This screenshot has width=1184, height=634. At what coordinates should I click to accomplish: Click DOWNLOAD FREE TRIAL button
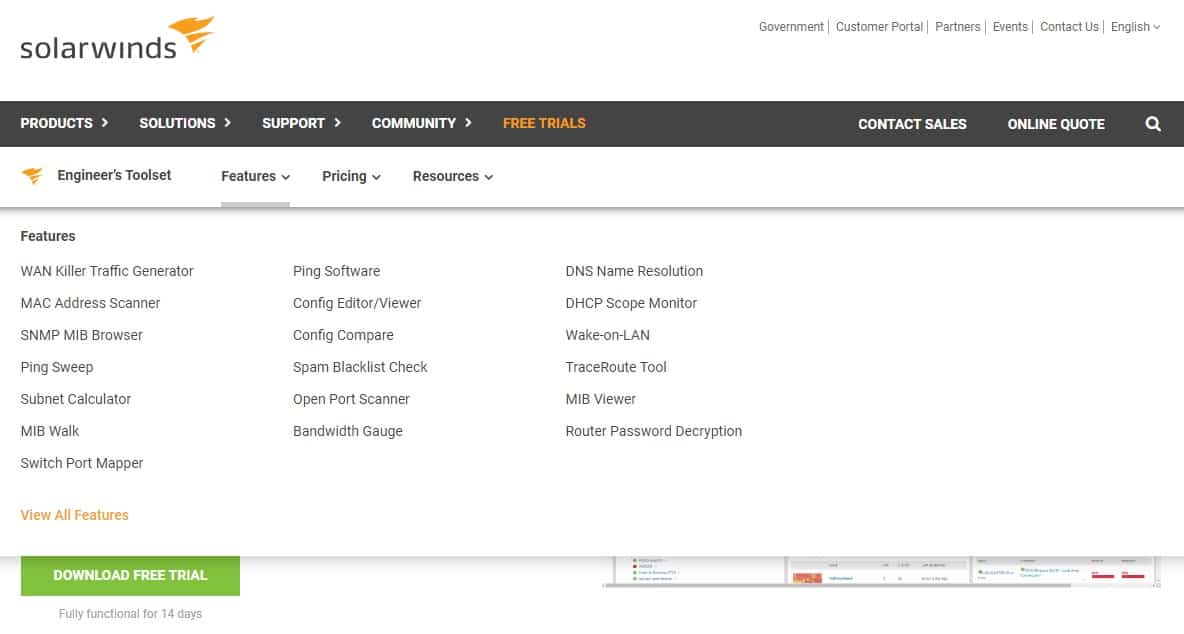coord(130,576)
